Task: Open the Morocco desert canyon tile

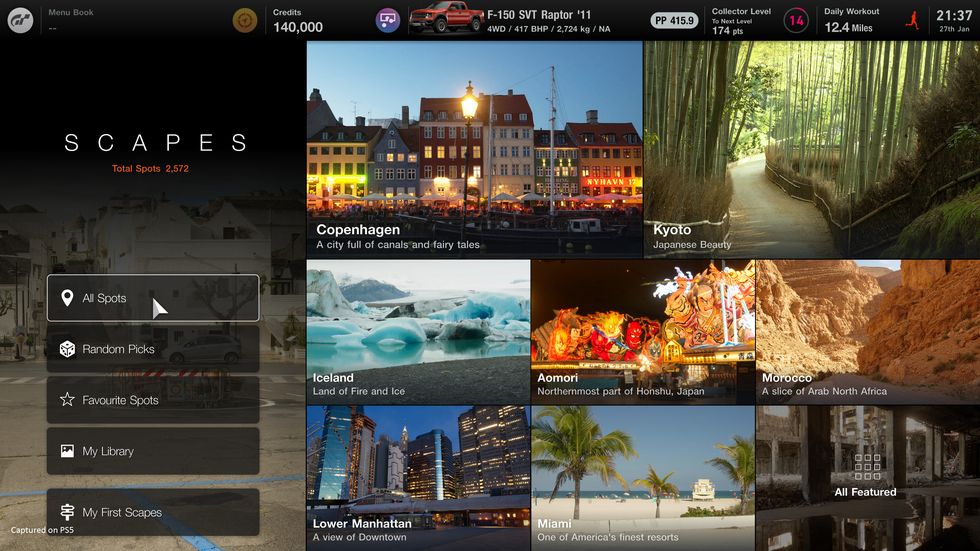Action: (x=867, y=331)
